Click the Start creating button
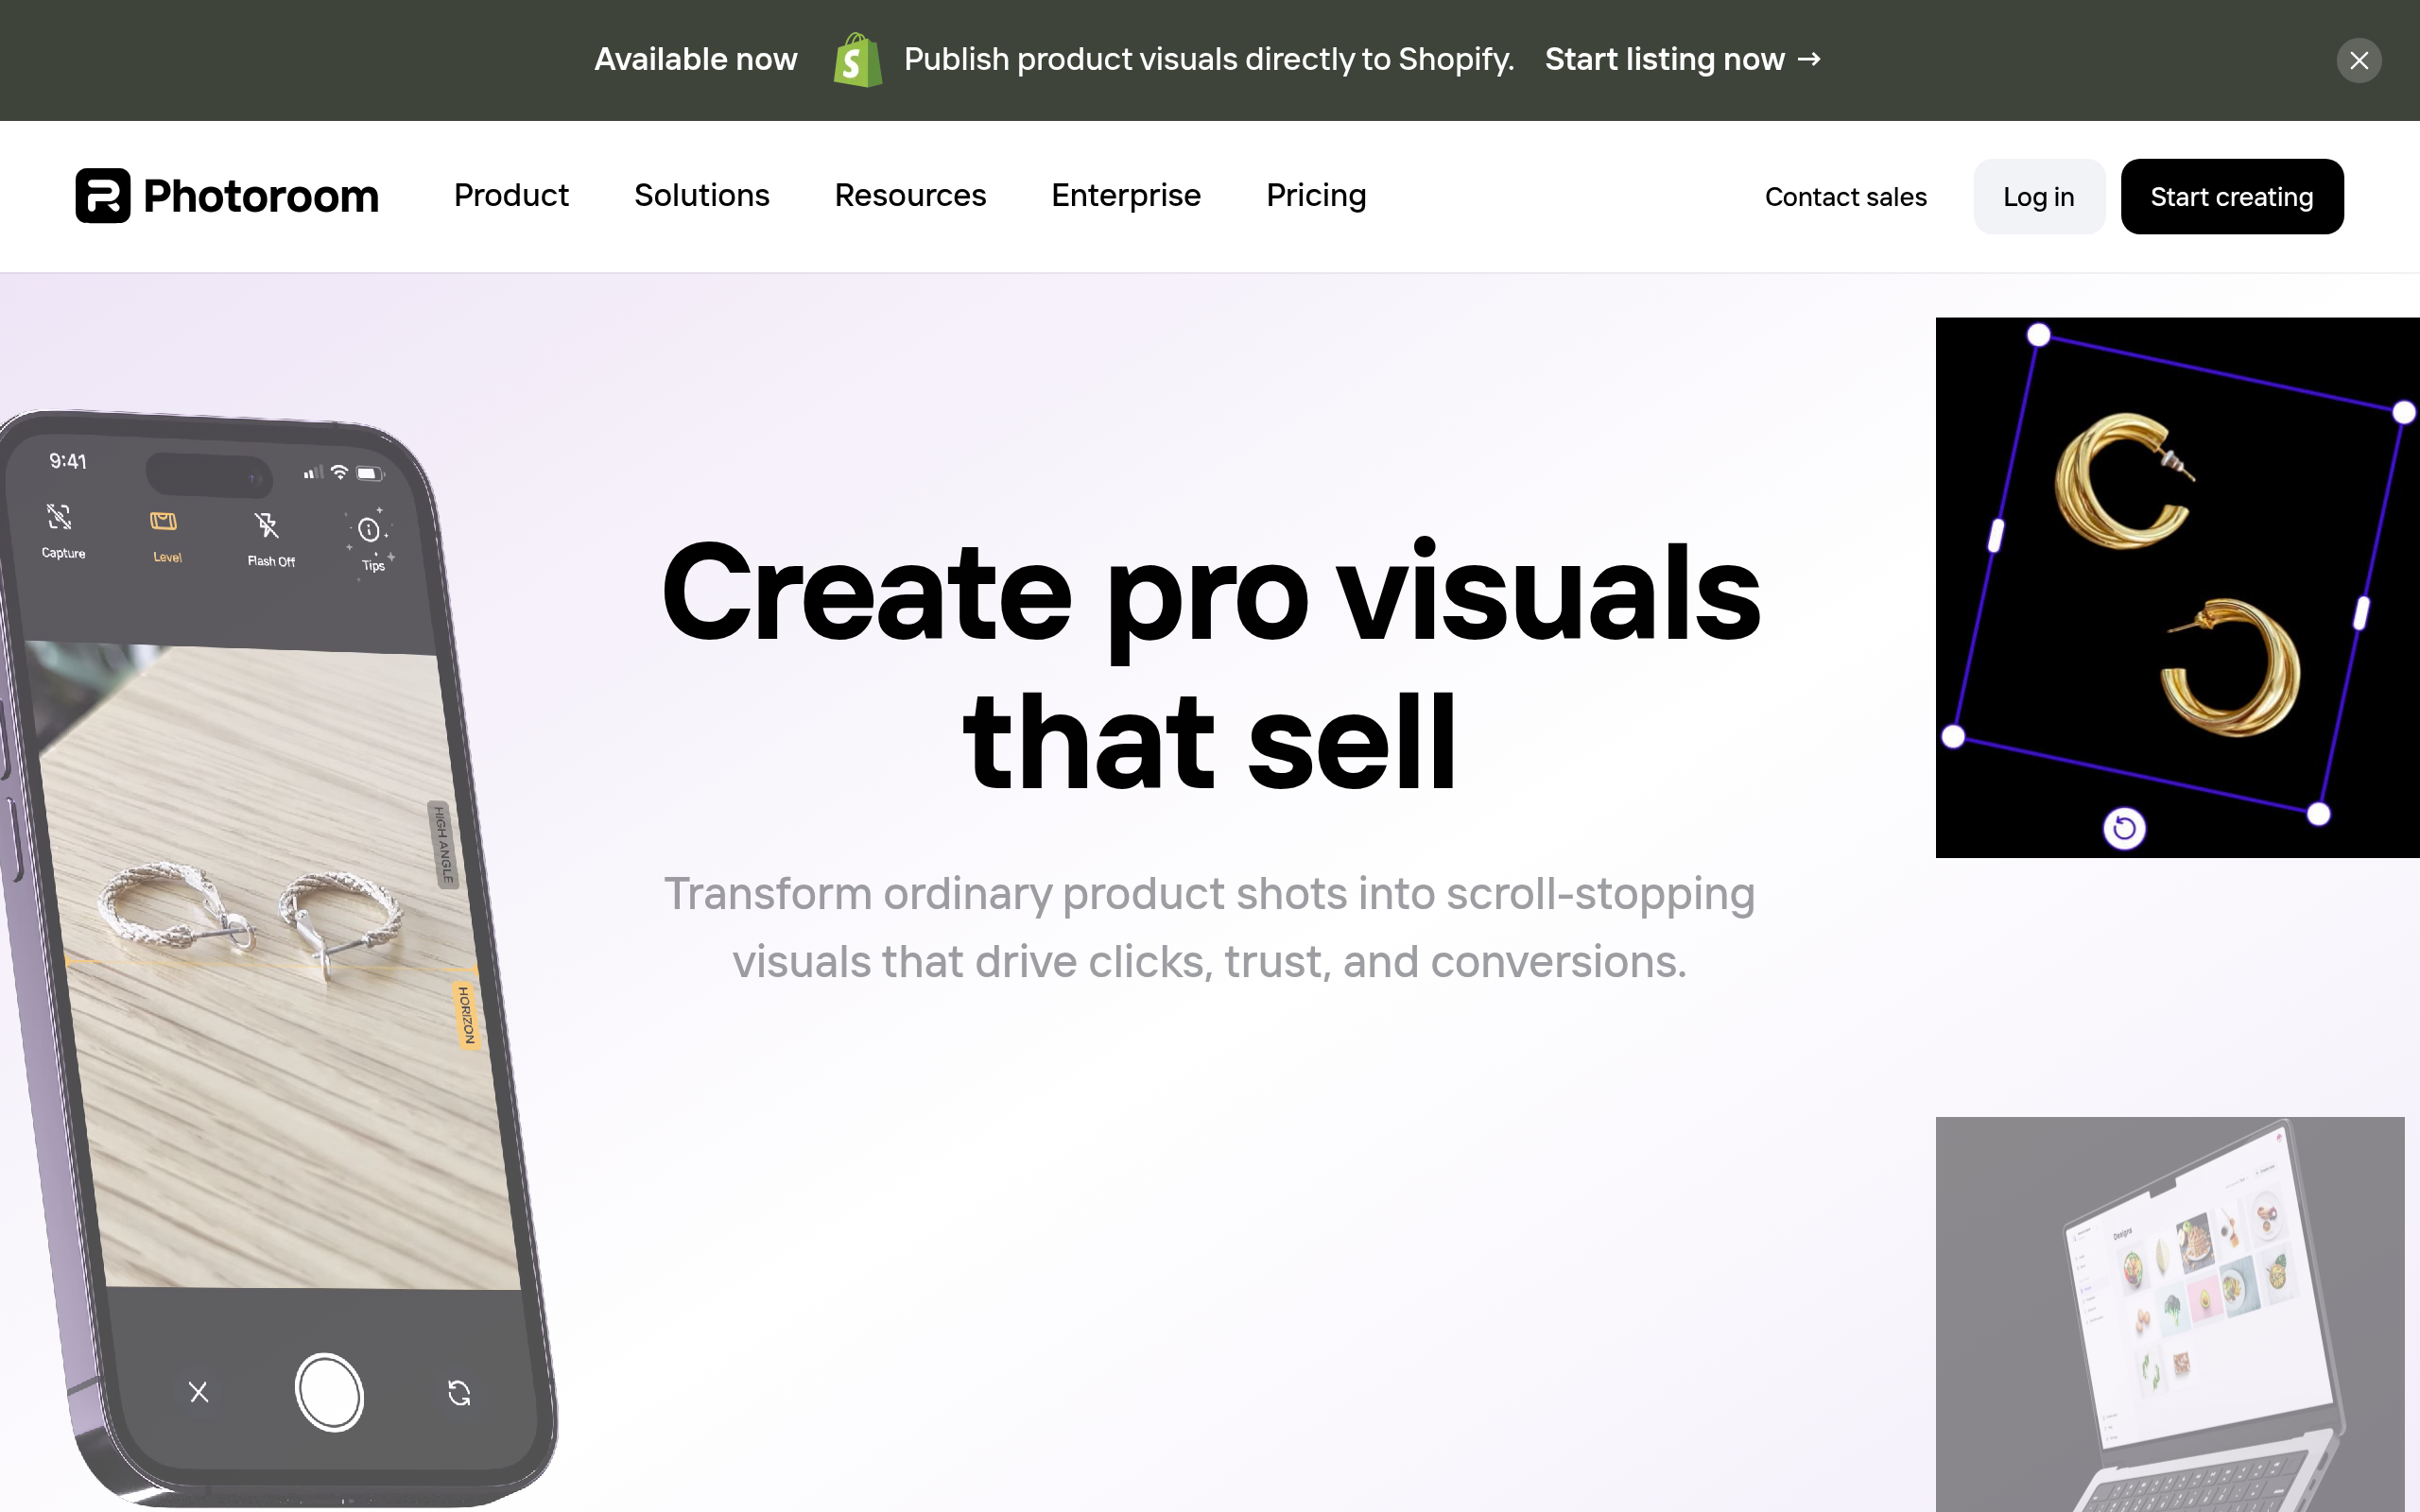Image resolution: width=2420 pixels, height=1512 pixels. pos(2231,197)
